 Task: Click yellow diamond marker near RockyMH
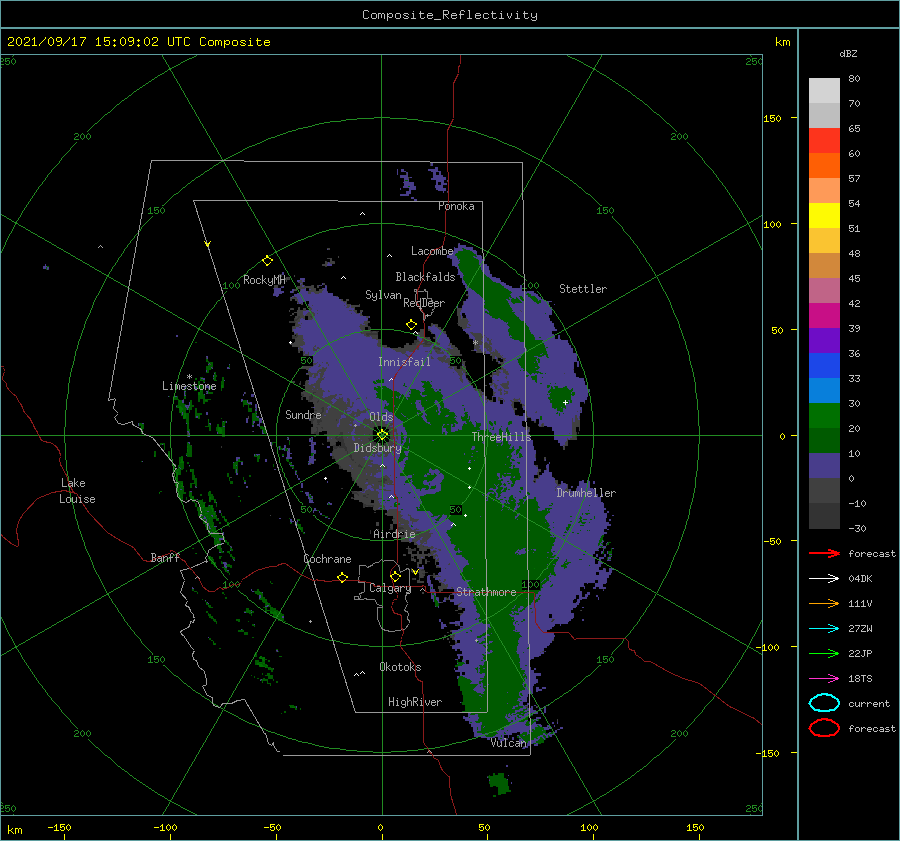(267, 261)
